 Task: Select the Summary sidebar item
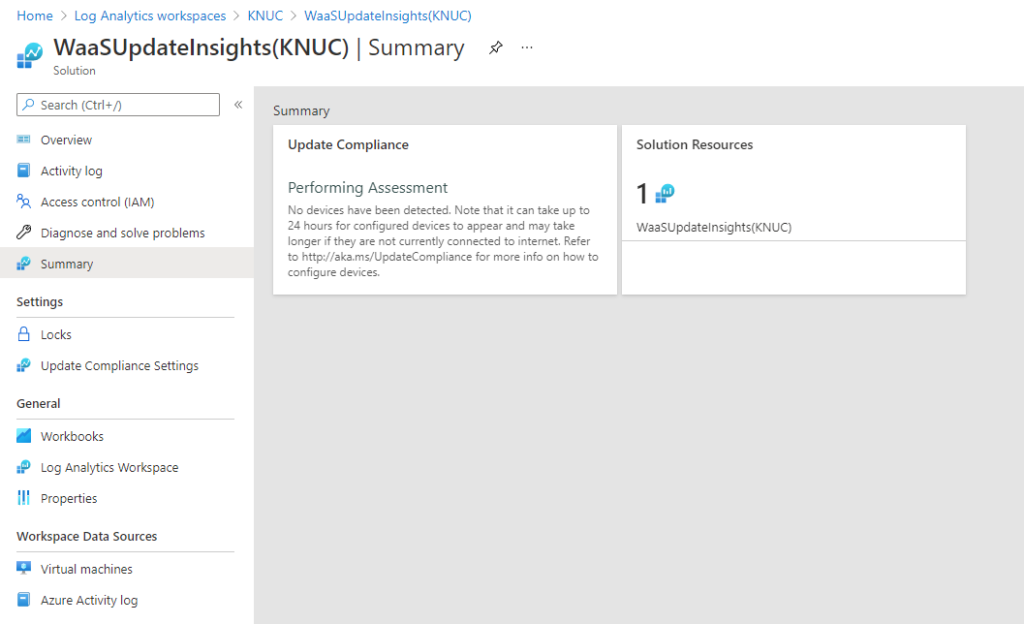[67, 264]
